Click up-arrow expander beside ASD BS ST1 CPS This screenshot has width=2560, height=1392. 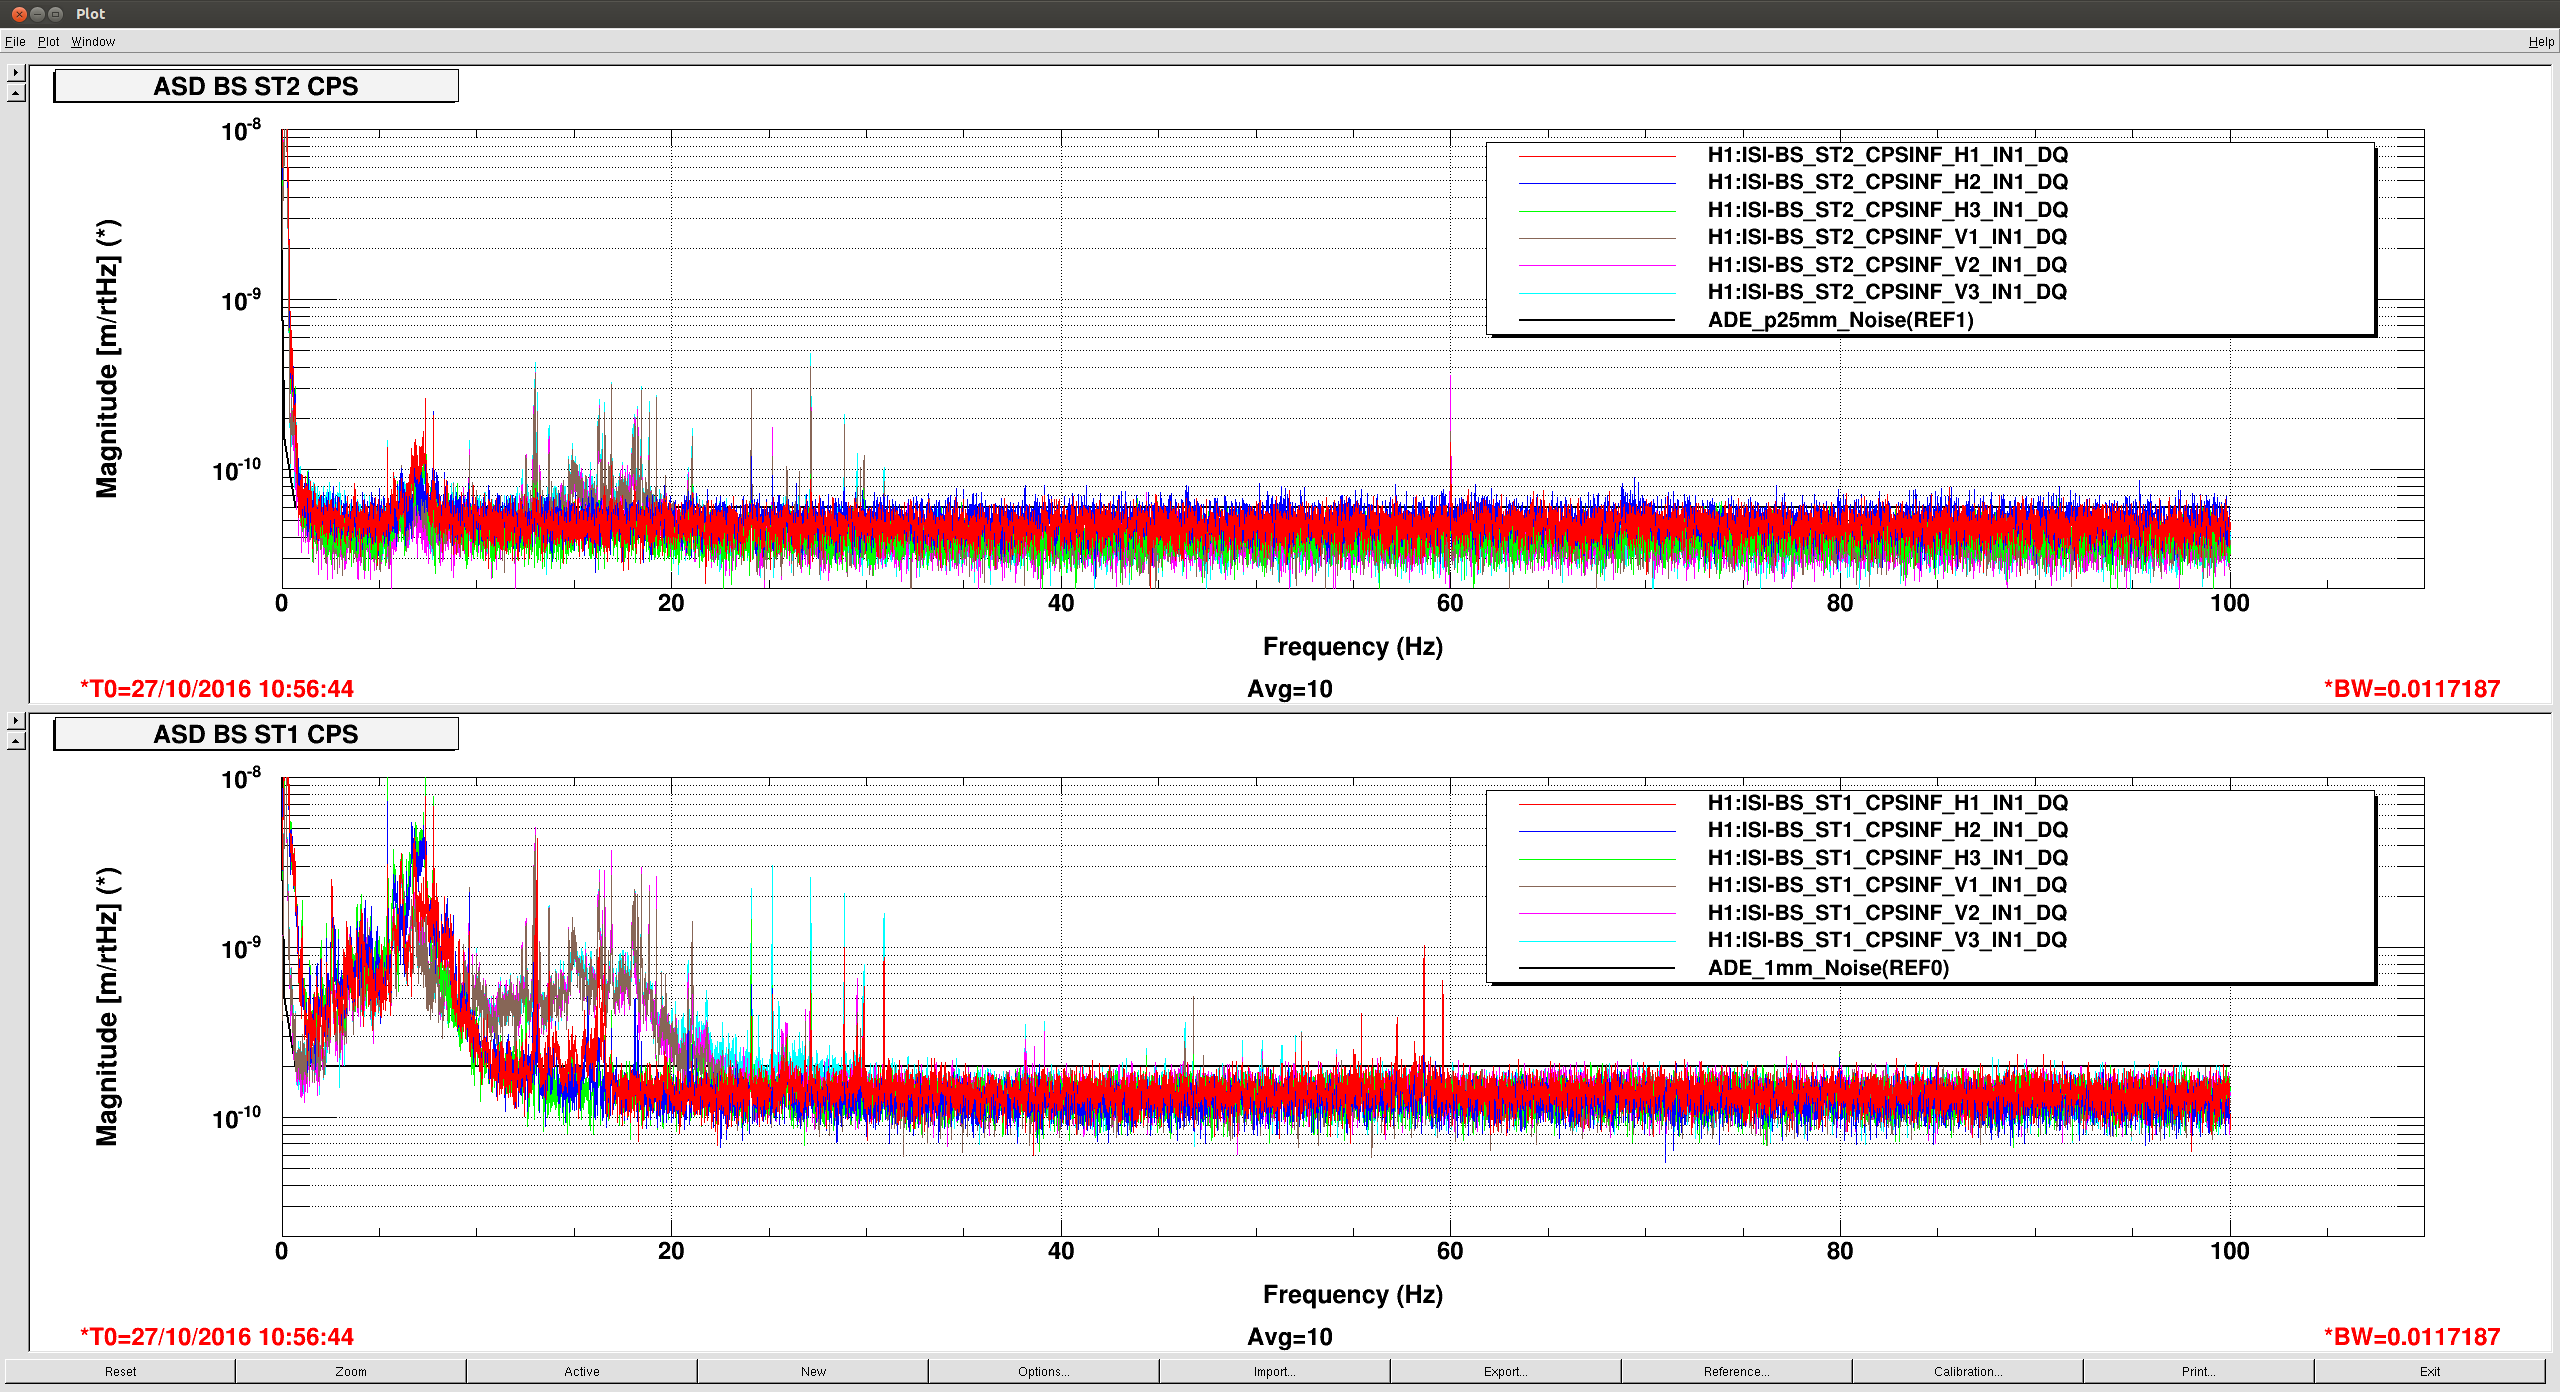pos(16,741)
